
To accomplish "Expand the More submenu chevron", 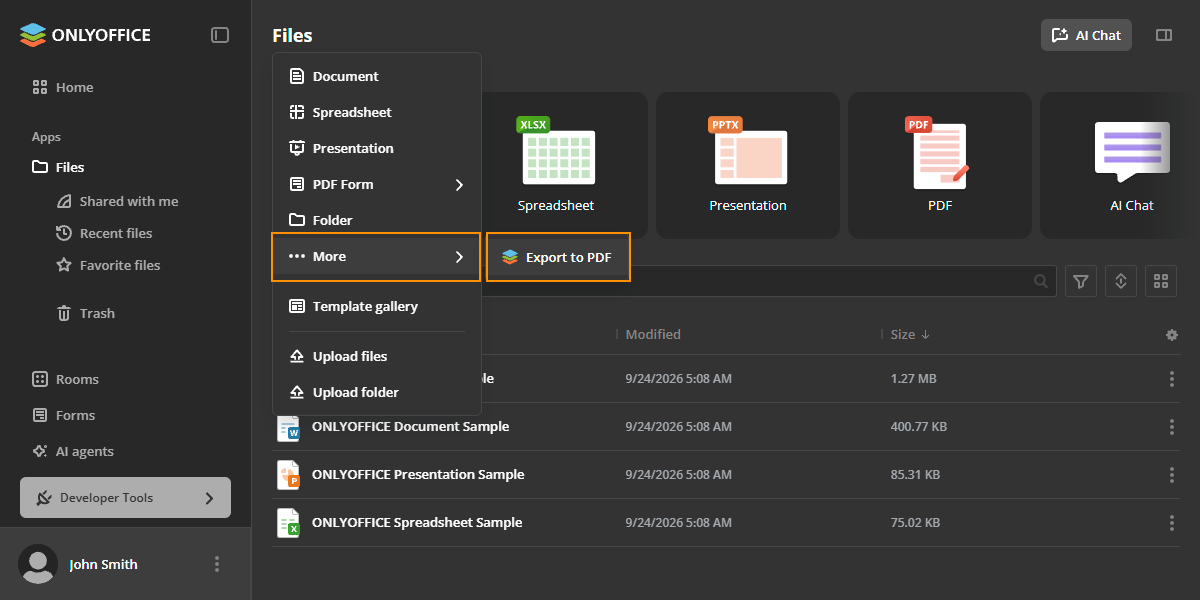I will coord(459,256).
